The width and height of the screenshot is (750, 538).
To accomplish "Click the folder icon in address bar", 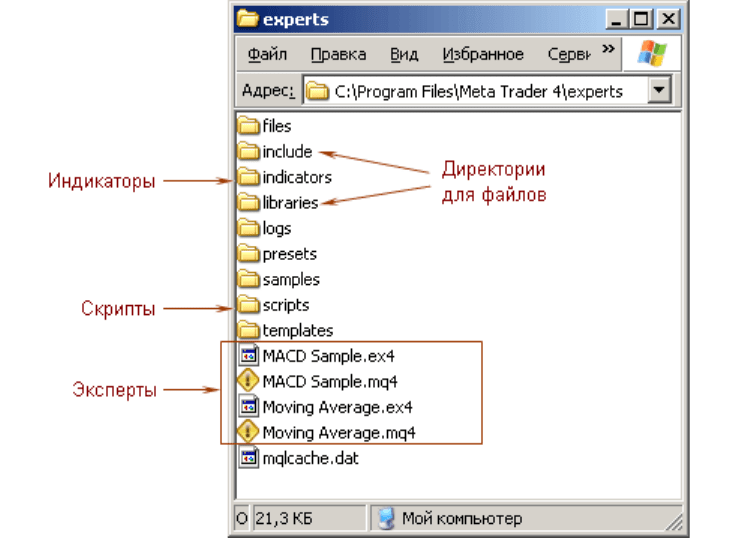I will coord(317,91).
